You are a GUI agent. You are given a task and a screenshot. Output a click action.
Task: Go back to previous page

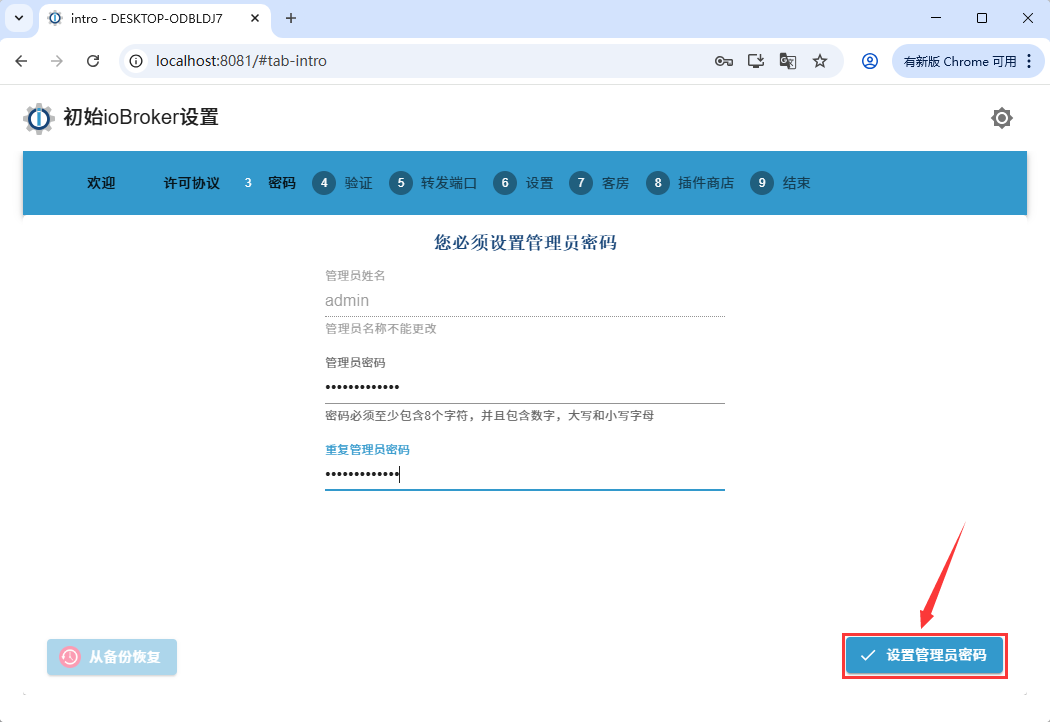pyautogui.click(x=21, y=61)
